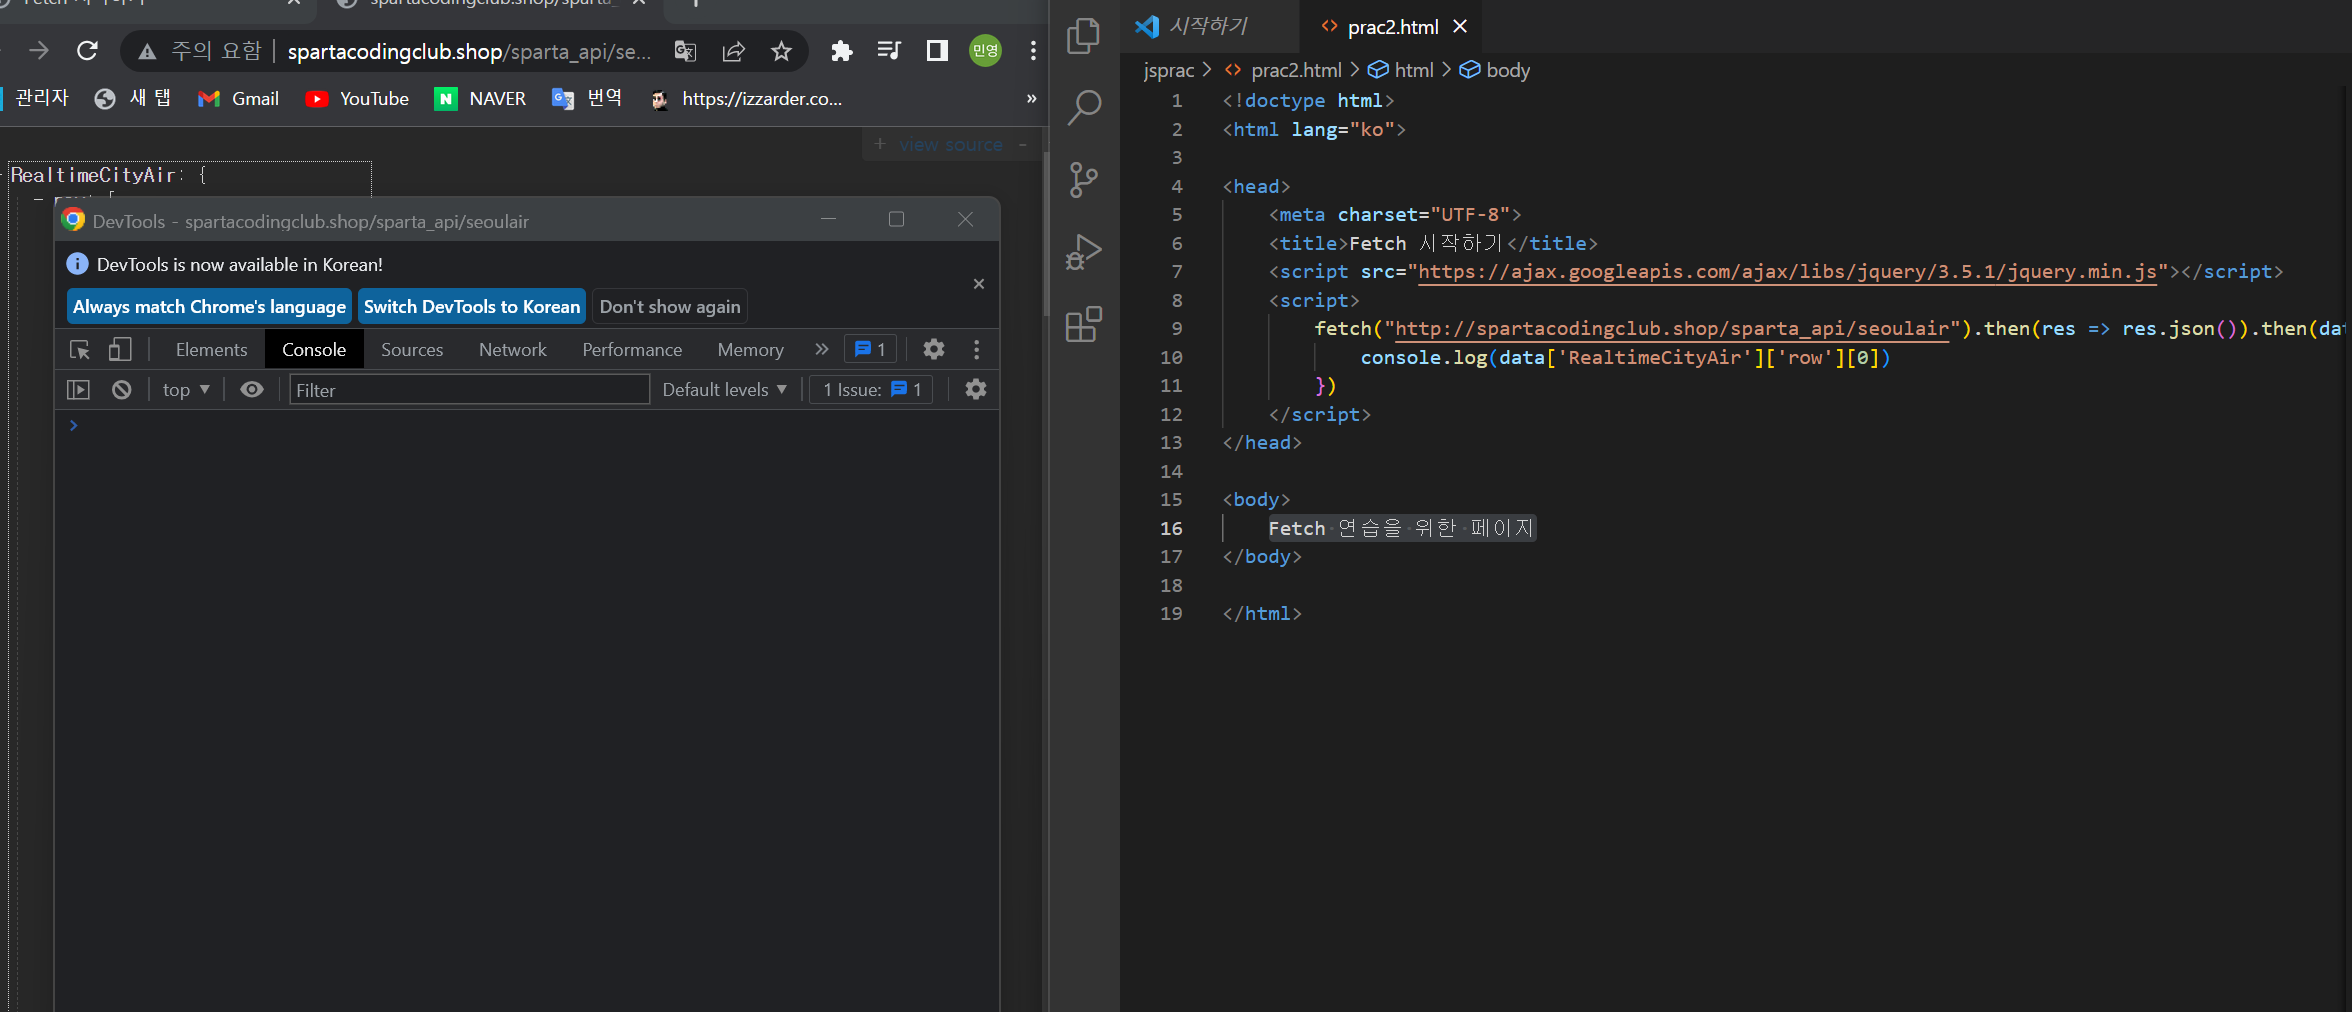
Task: Open the Google Translate page icon
Action: click(x=685, y=51)
